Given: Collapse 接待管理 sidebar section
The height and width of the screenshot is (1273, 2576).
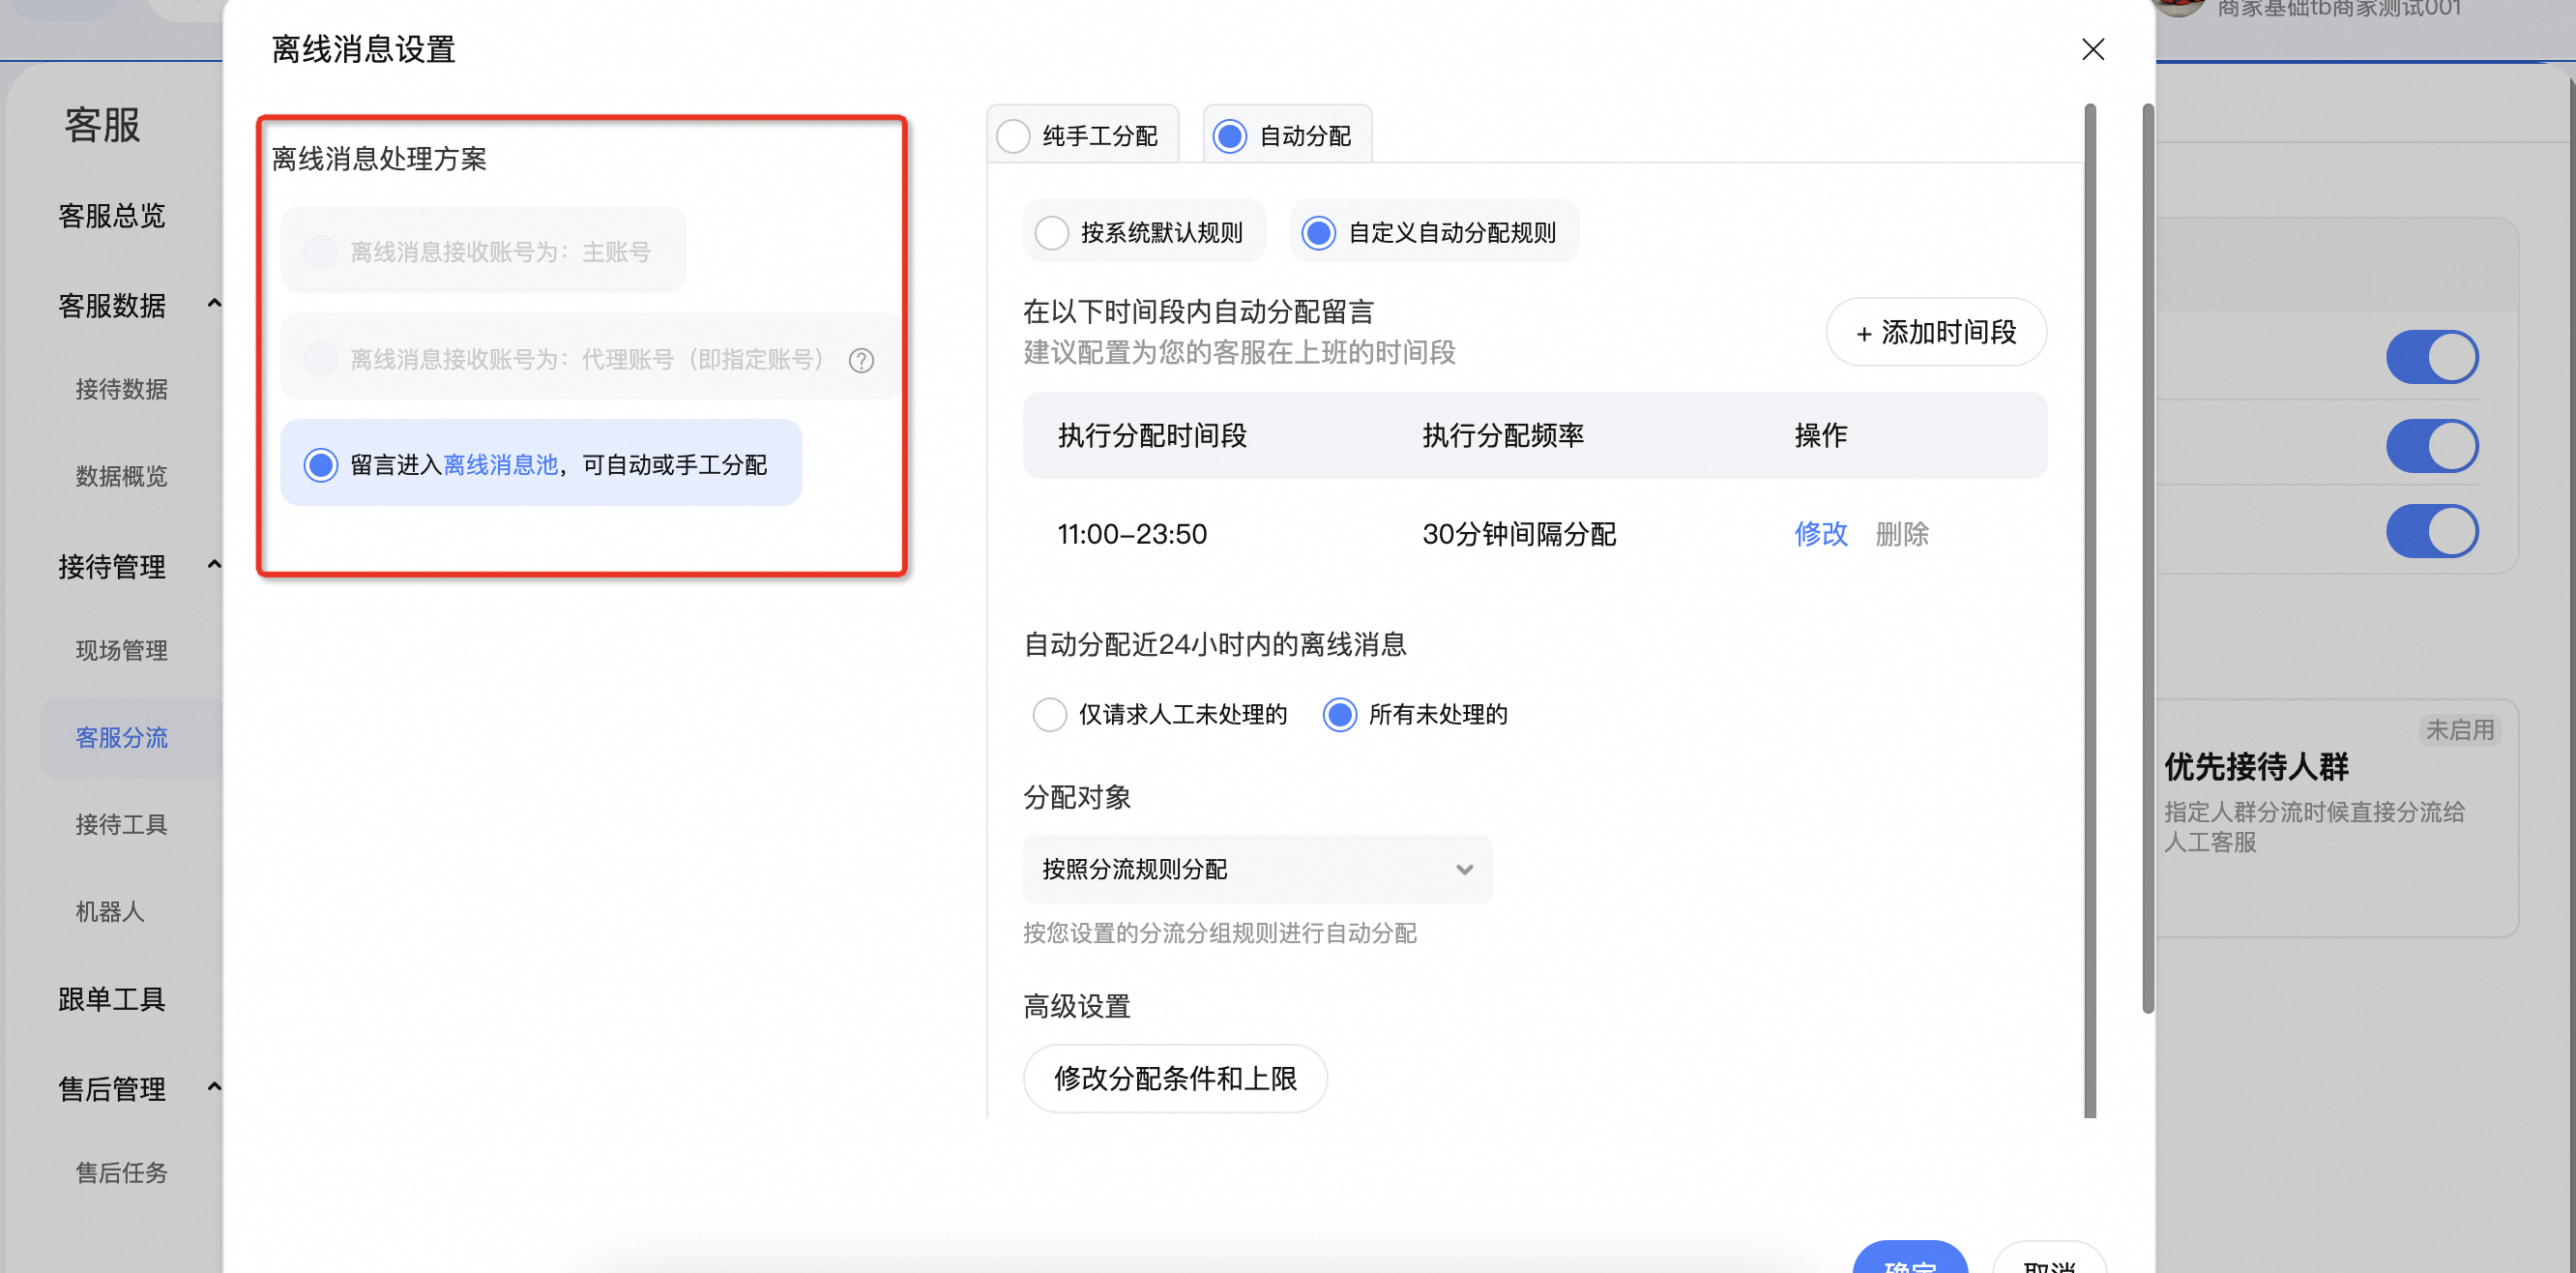Looking at the screenshot, I should (214, 565).
